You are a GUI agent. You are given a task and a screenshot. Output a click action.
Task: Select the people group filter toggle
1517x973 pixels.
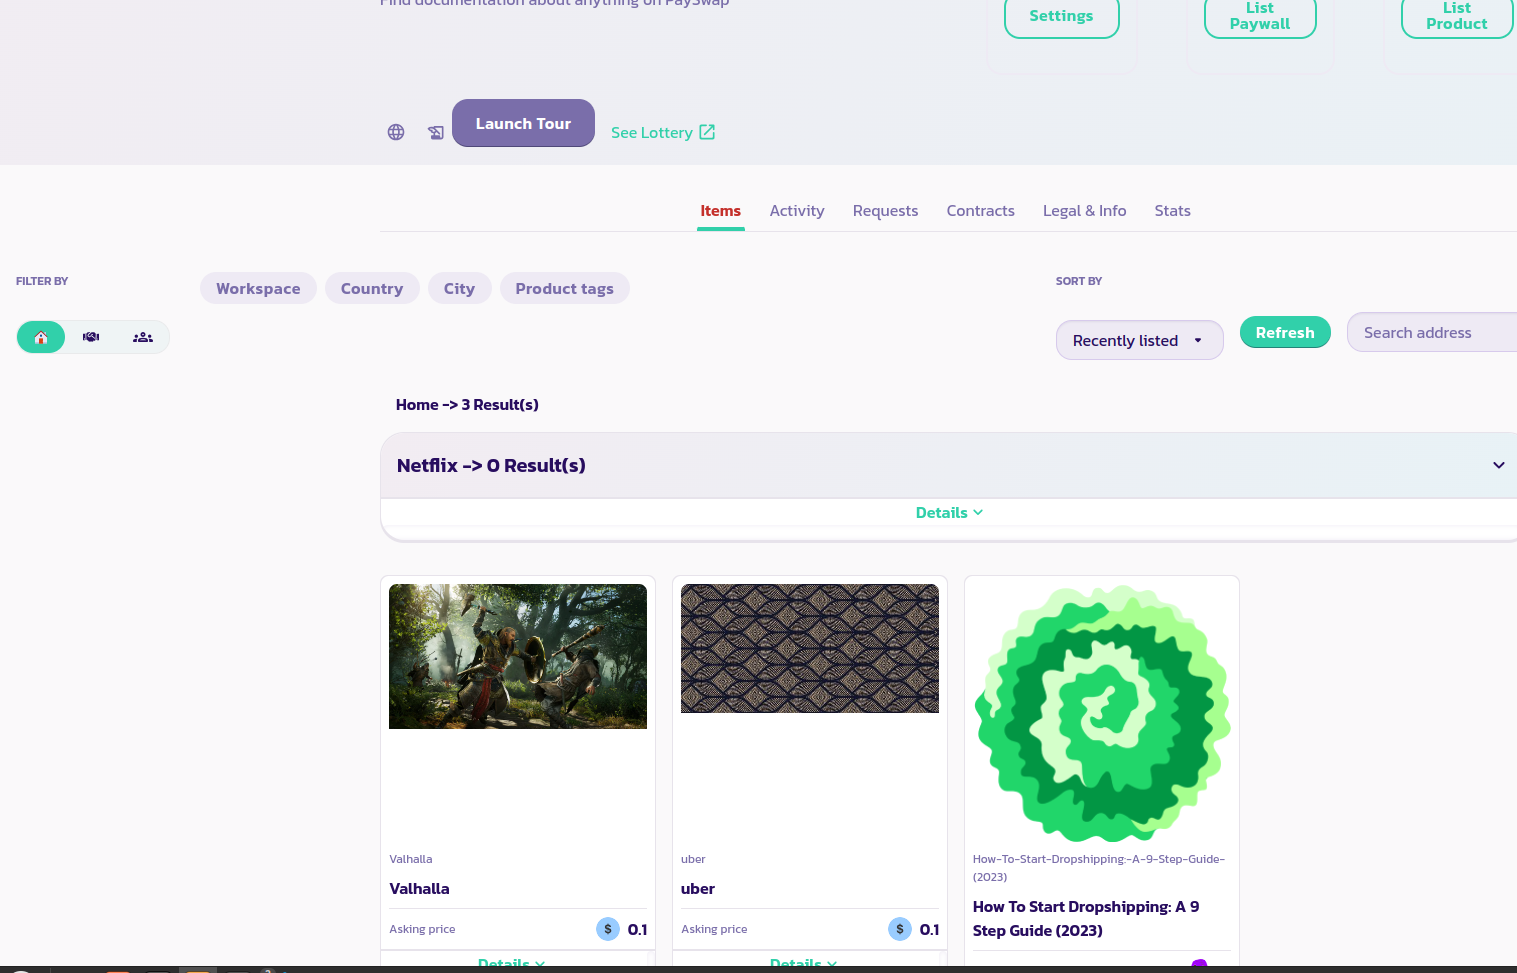(143, 337)
